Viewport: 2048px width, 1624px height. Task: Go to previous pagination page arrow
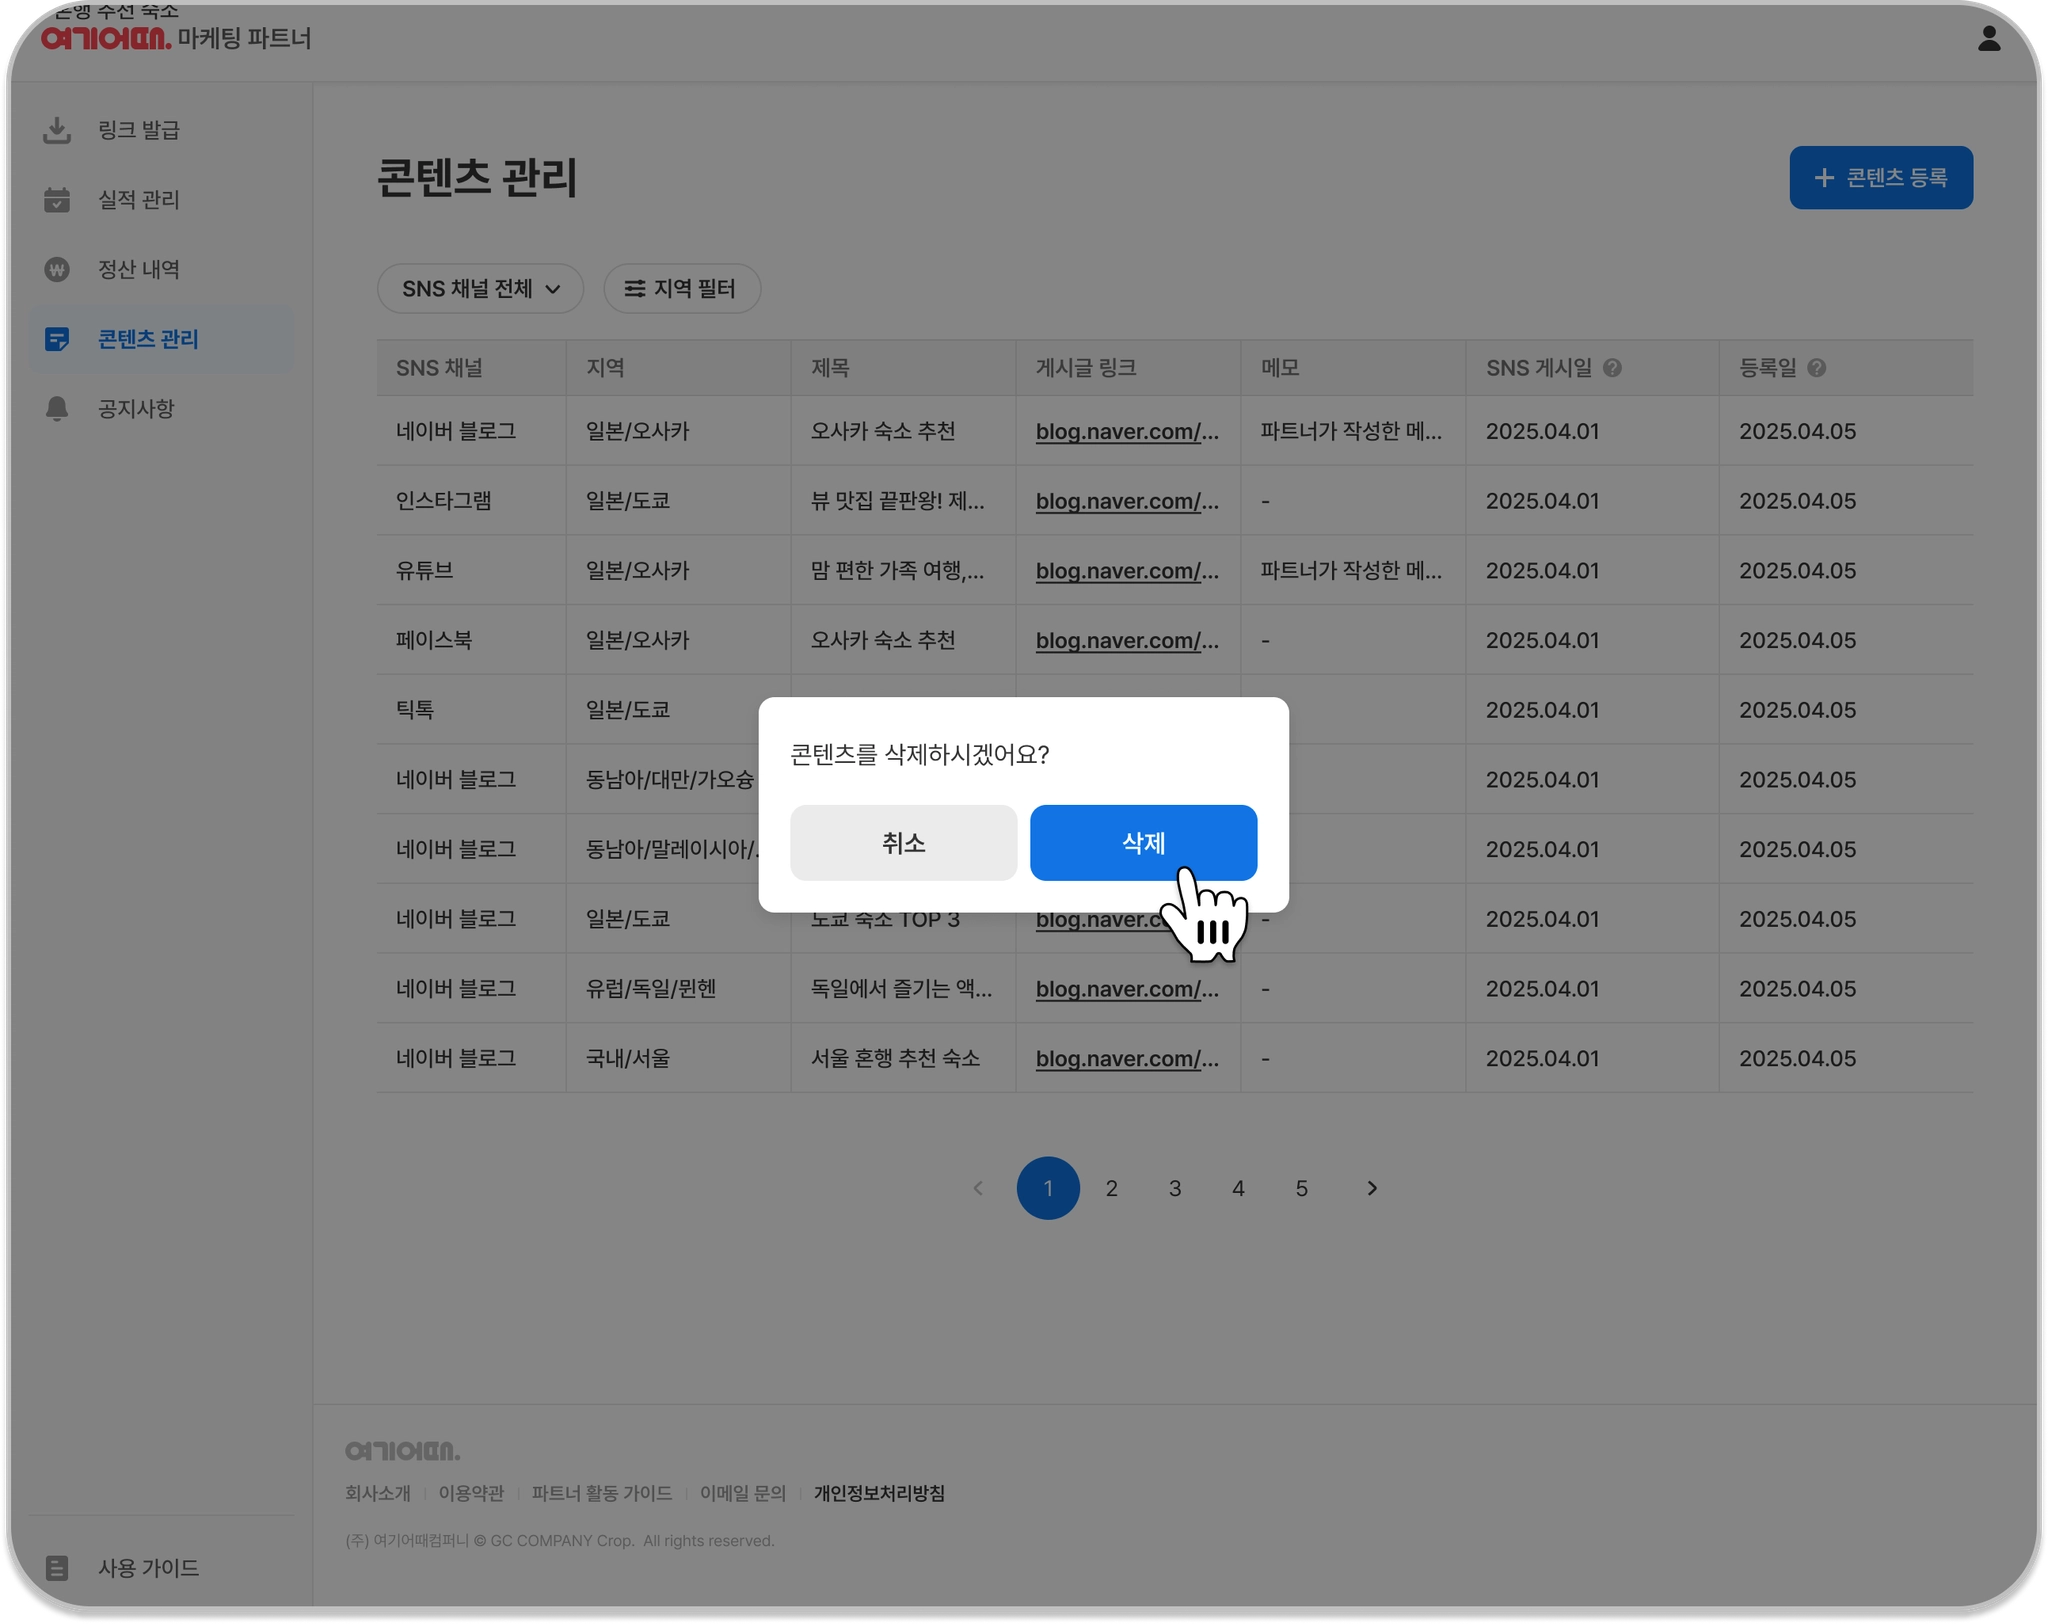pos(978,1188)
